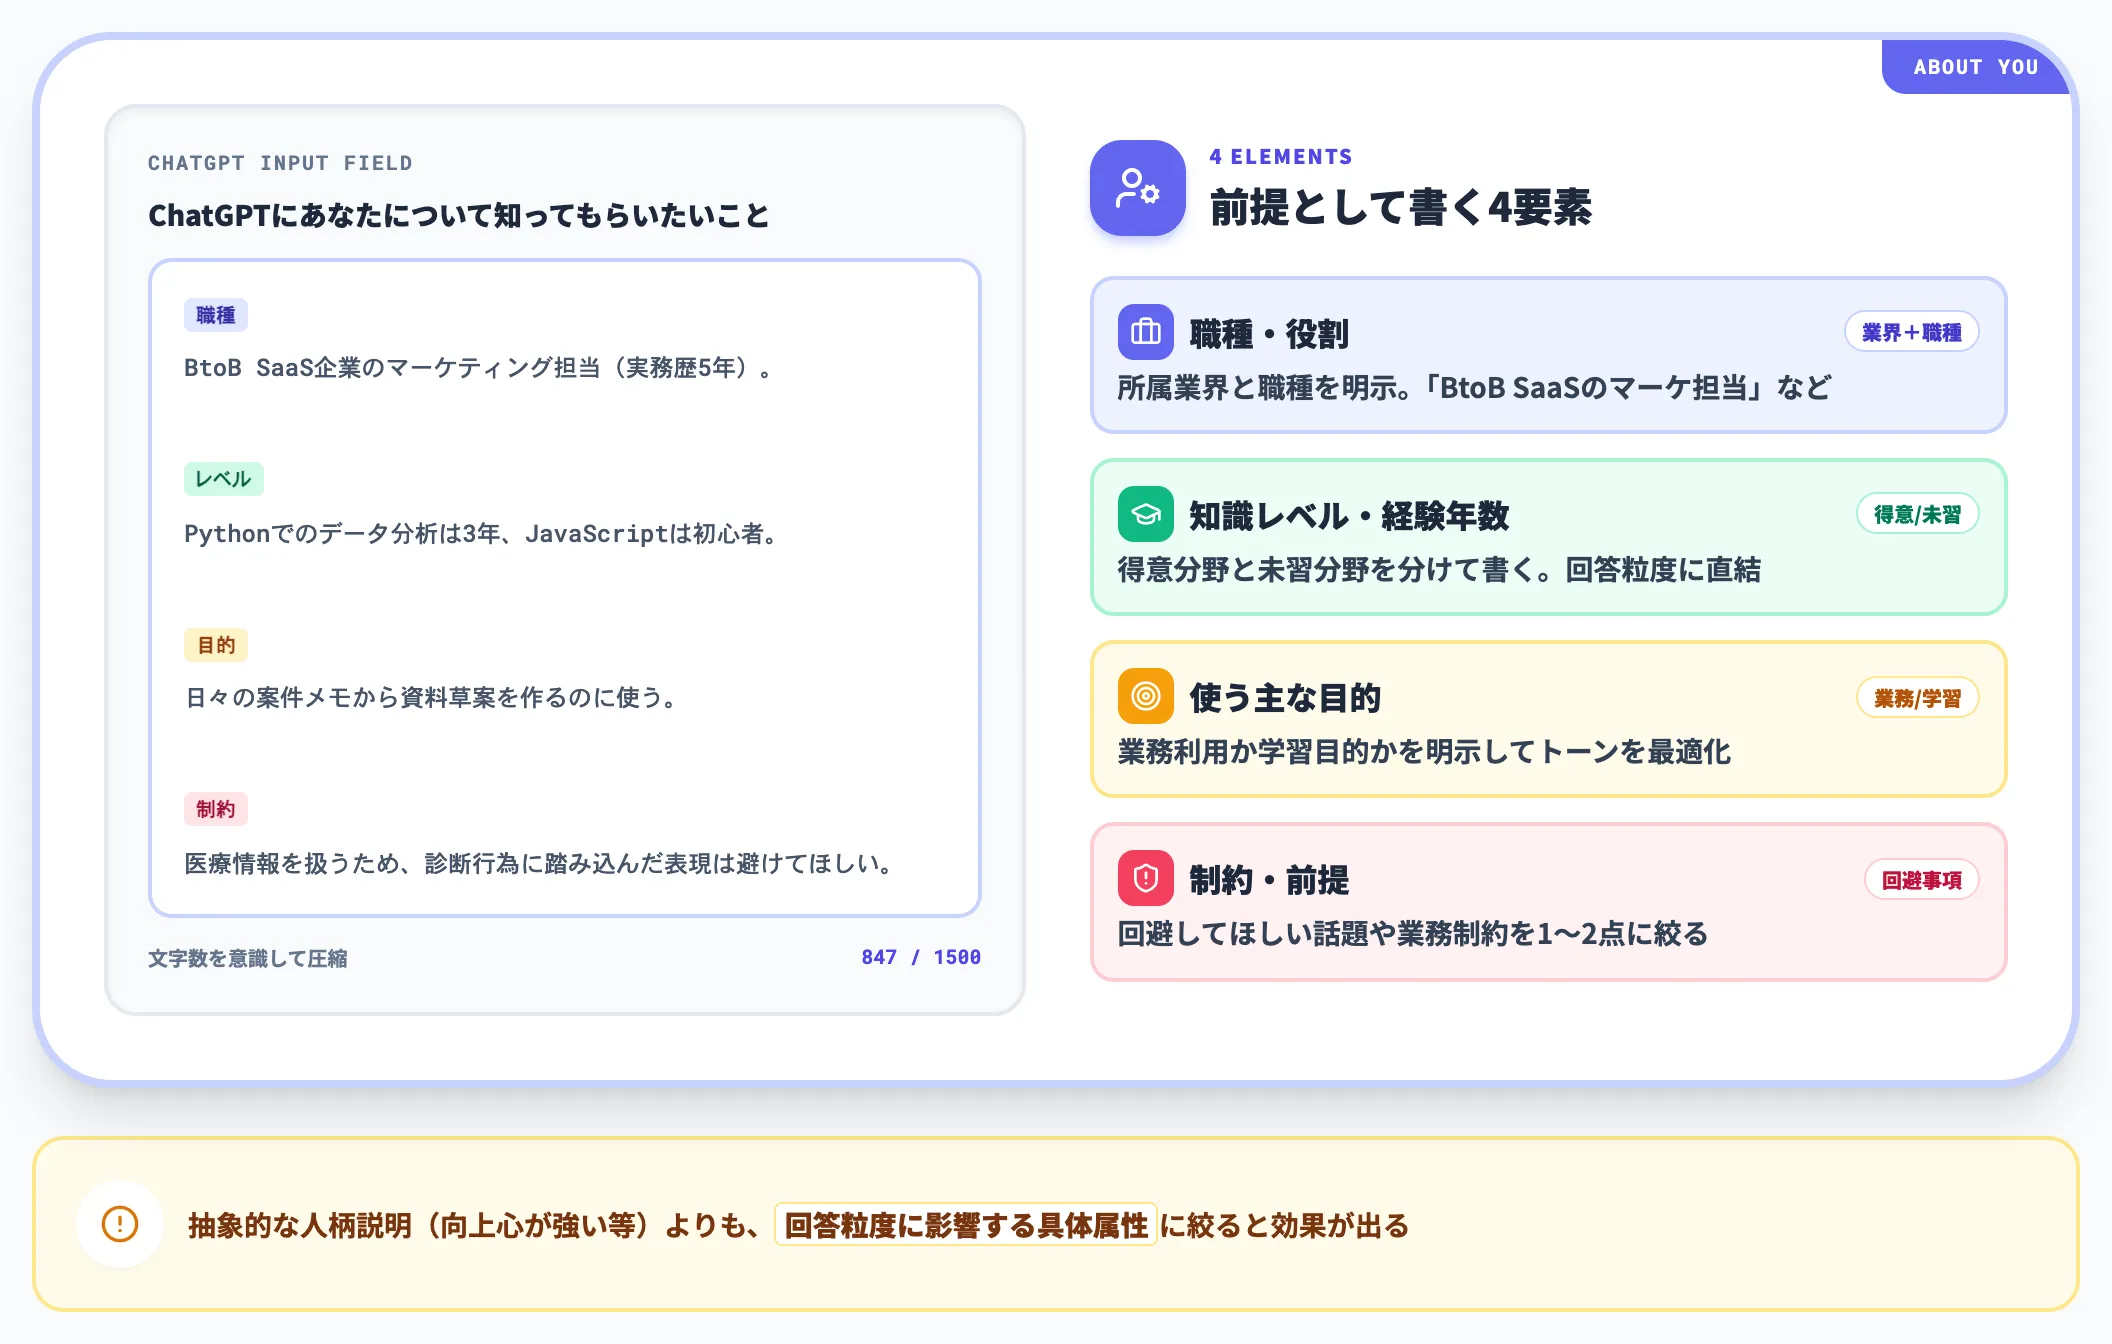Click the description '所属業界と職種を明示。「BtoB SaaSのマーケ担当」など'

coord(1474,387)
